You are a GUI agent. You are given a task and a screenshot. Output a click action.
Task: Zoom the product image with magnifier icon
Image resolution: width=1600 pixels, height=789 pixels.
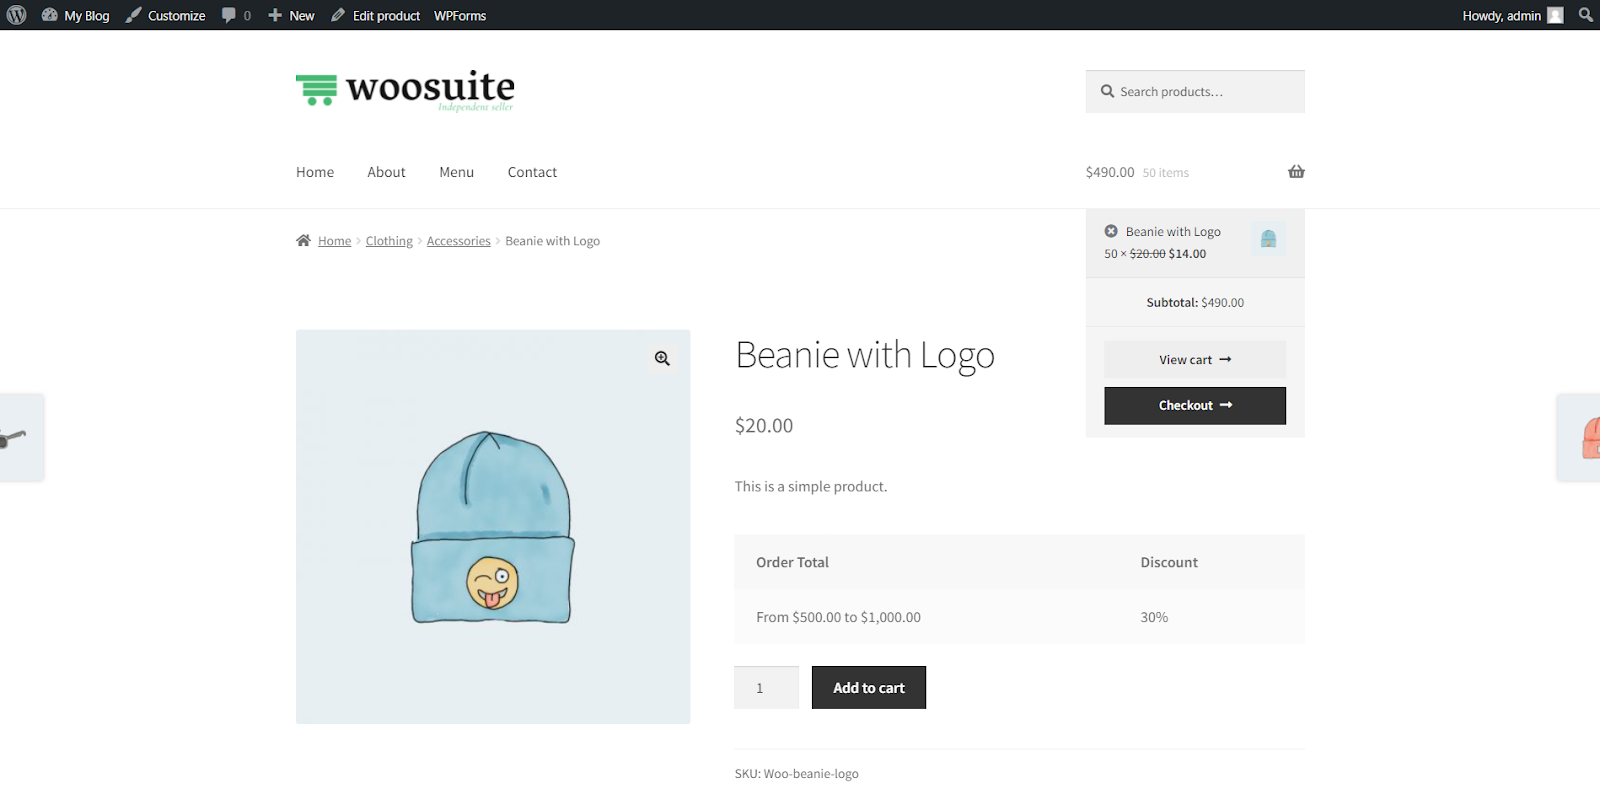[662, 358]
